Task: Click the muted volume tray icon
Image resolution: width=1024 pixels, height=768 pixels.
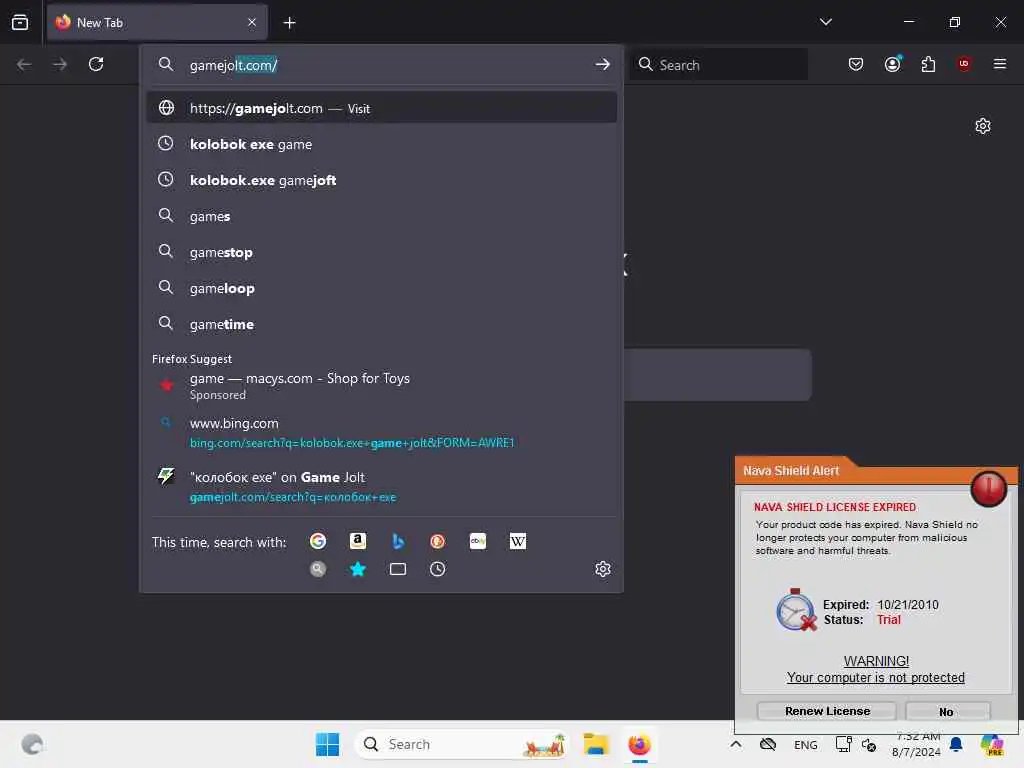Action: pos(869,744)
